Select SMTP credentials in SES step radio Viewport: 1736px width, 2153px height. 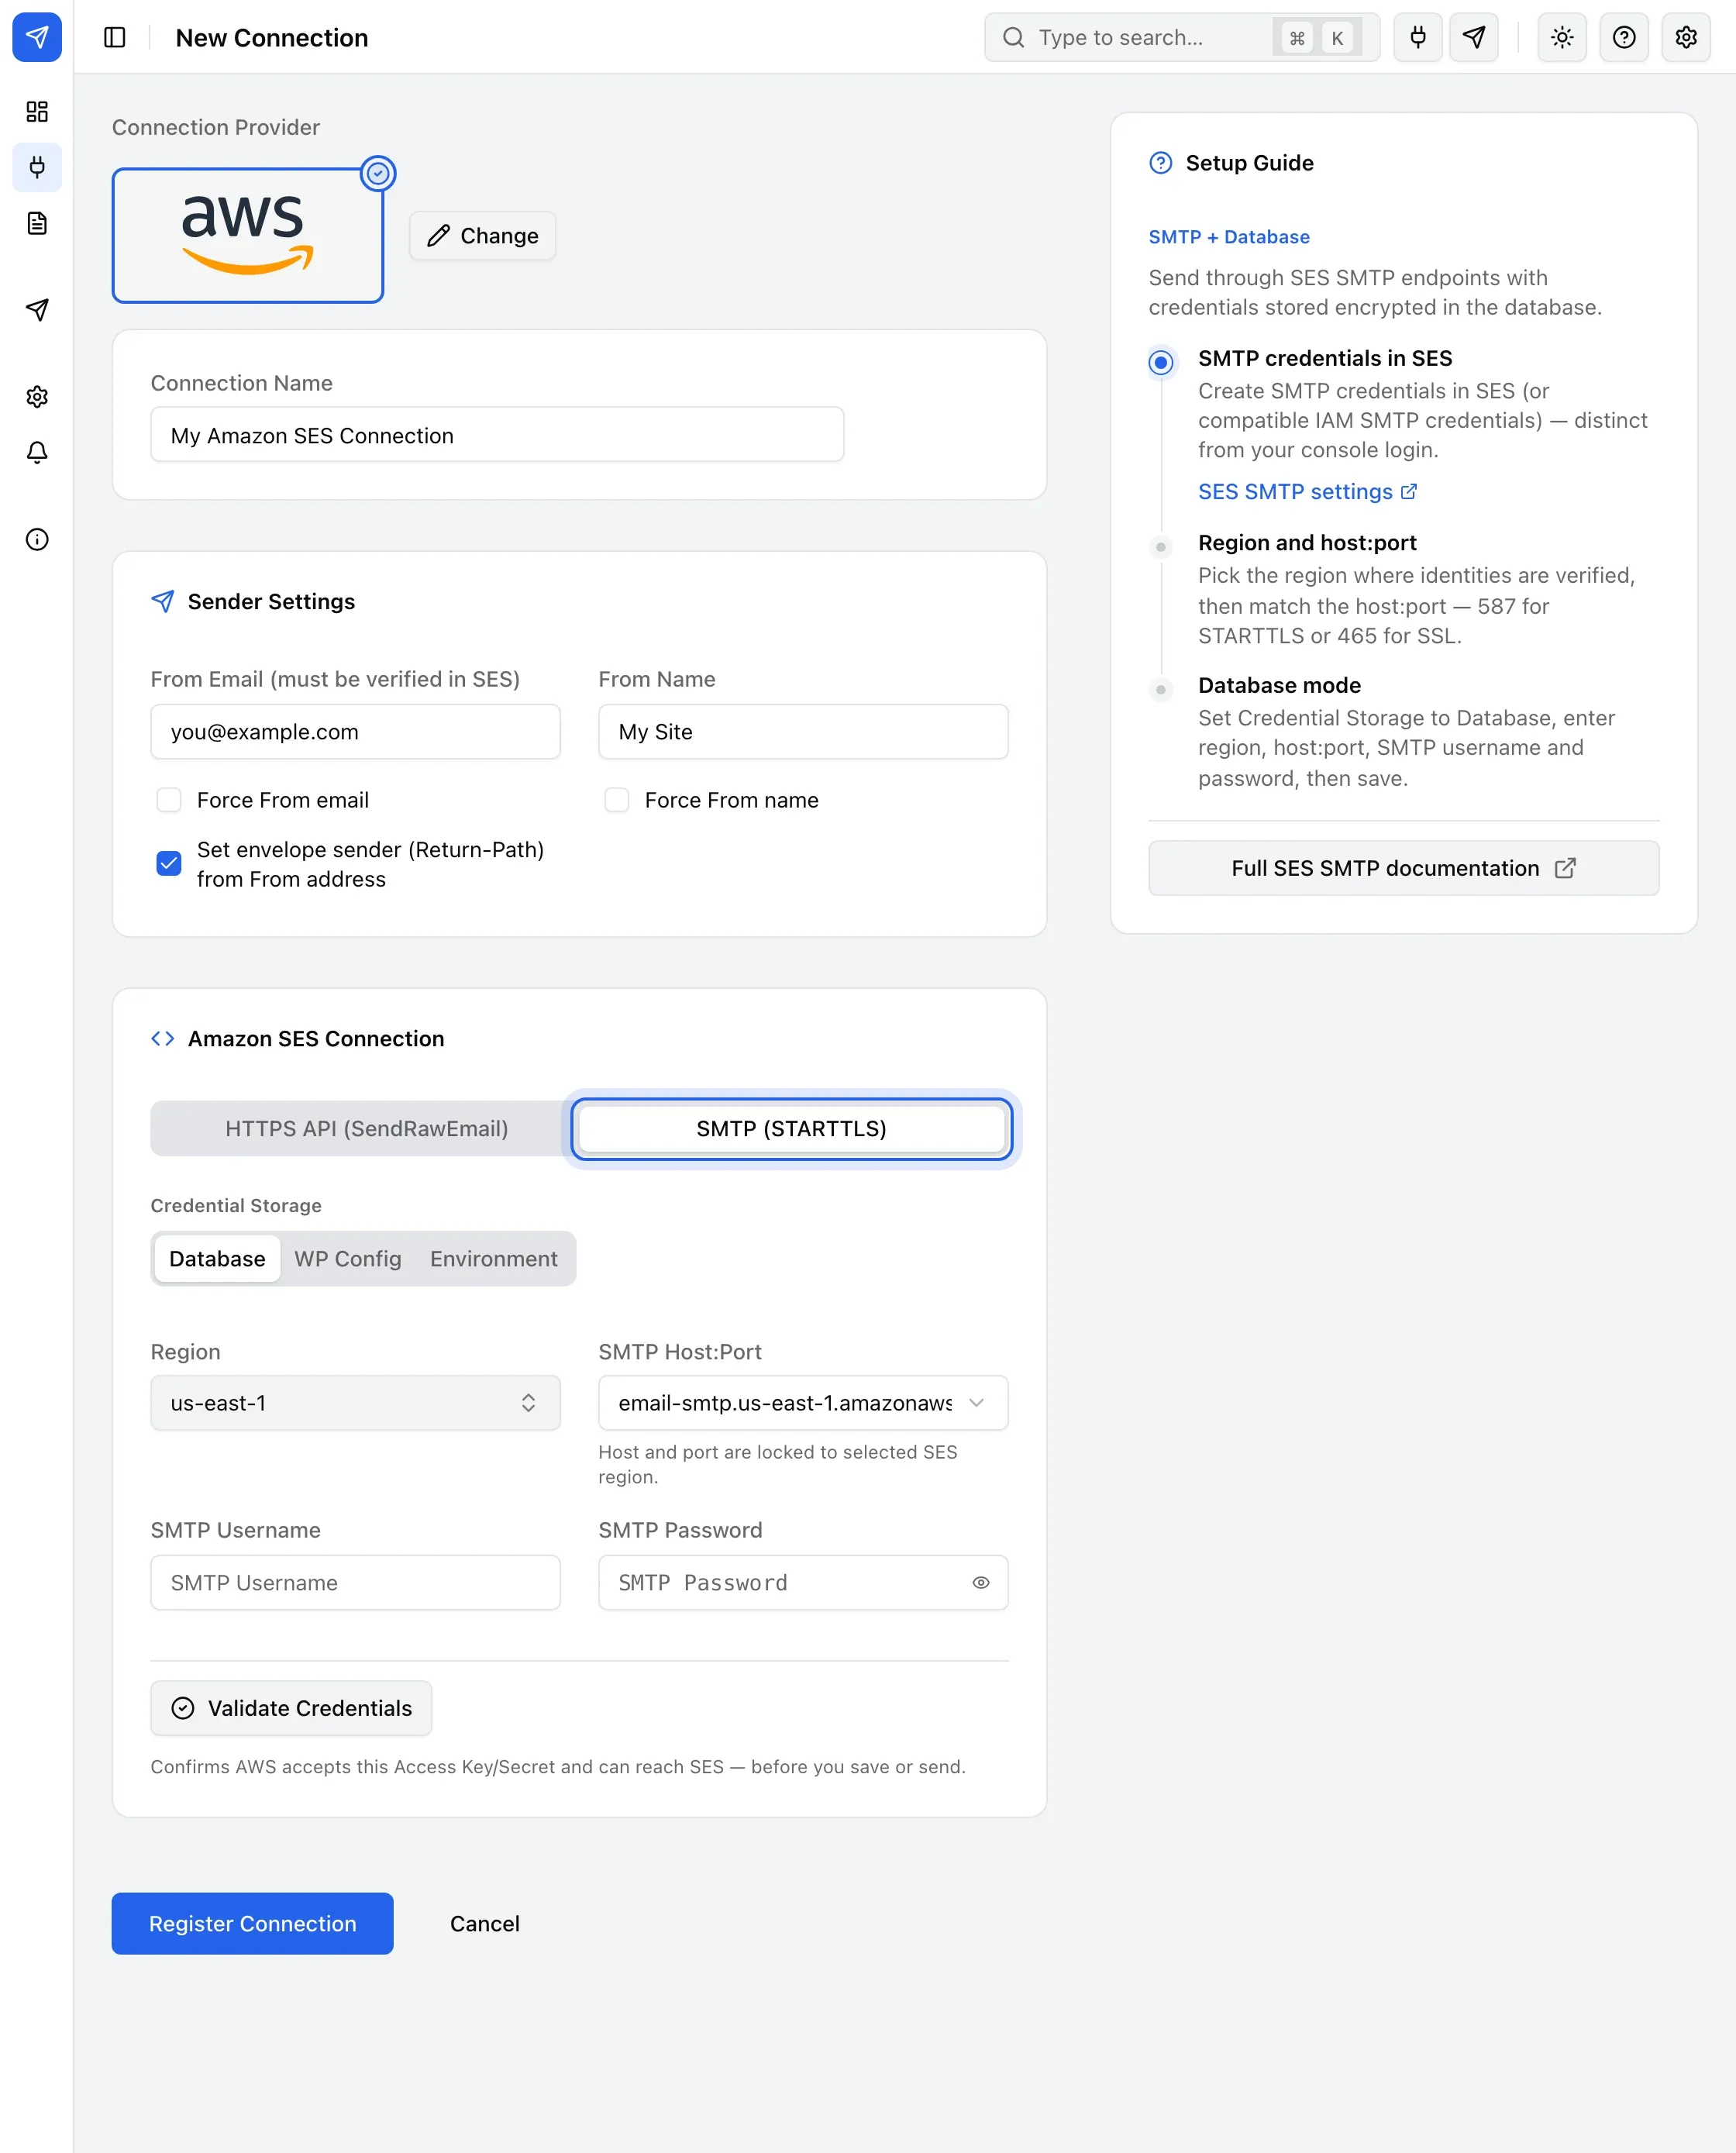[x=1160, y=362]
